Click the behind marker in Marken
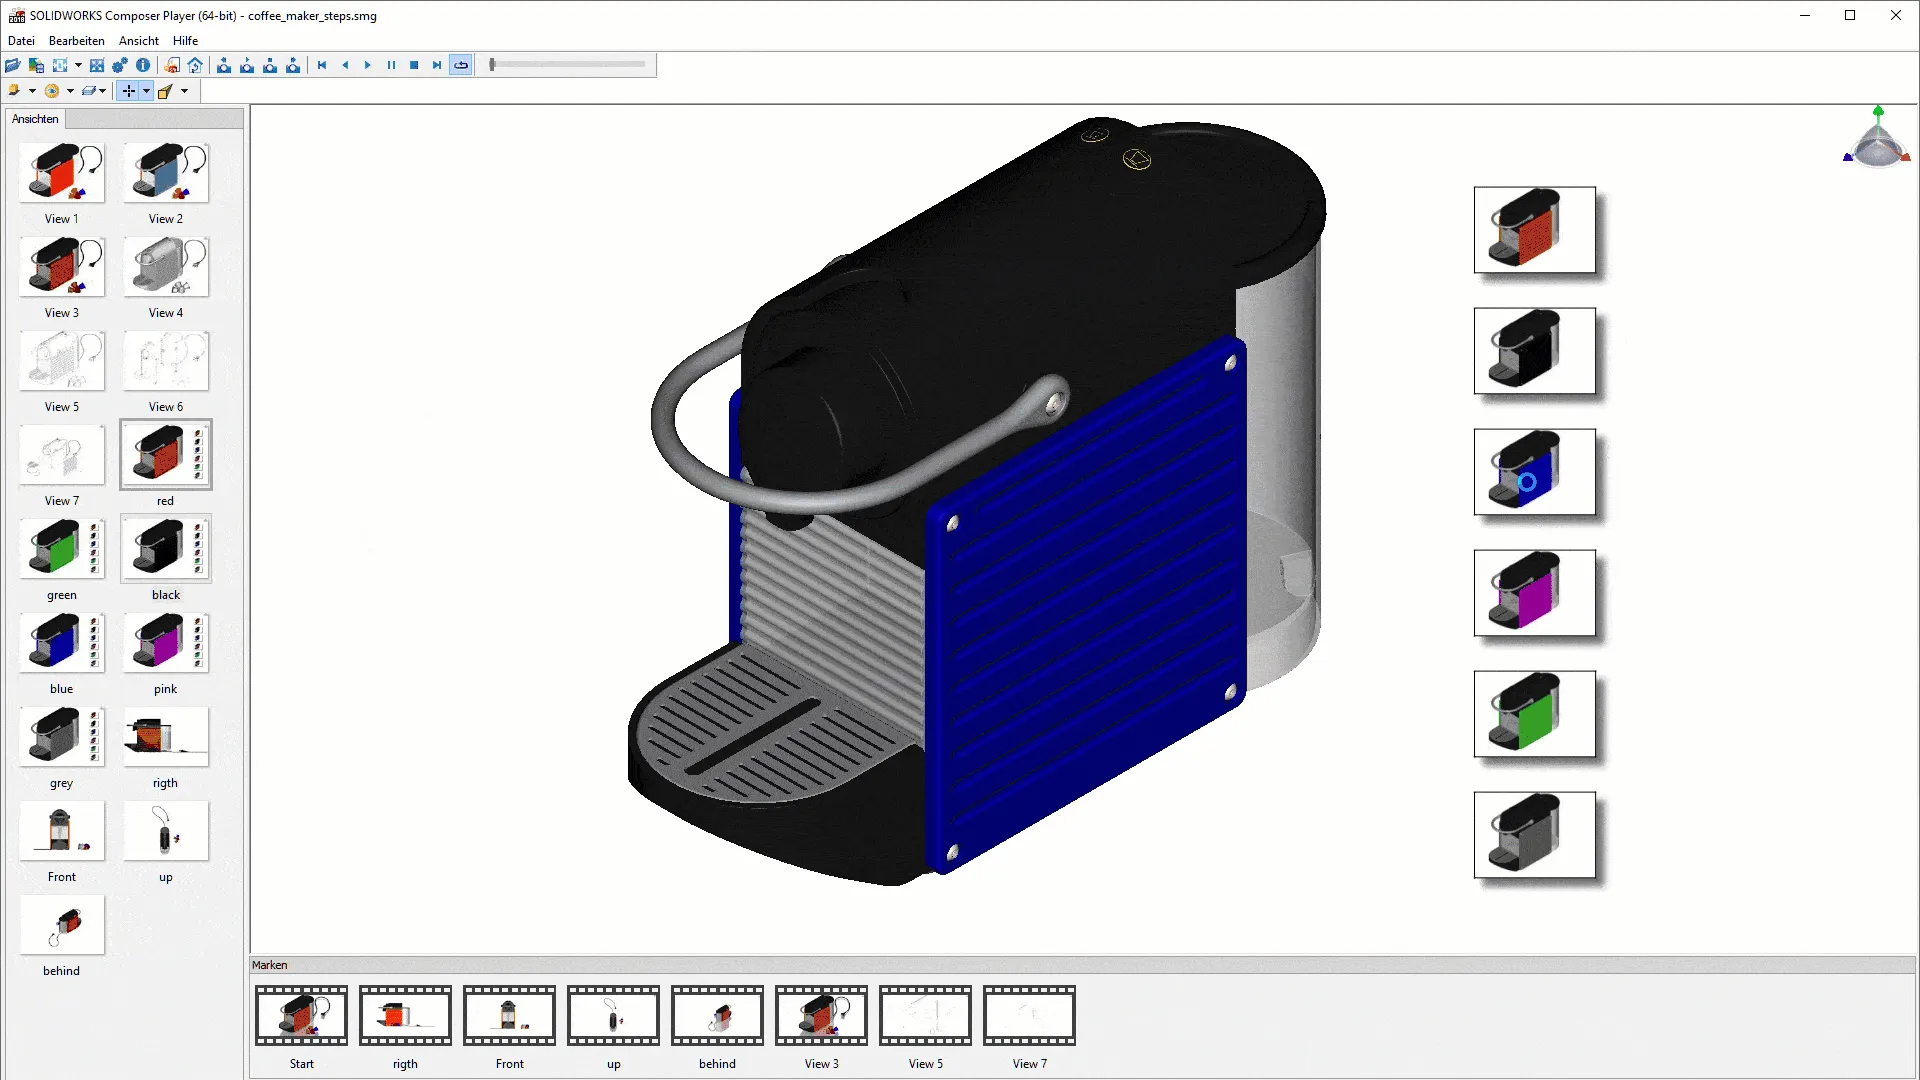Screen dimensions: 1920x1080 [x=717, y=1016]
